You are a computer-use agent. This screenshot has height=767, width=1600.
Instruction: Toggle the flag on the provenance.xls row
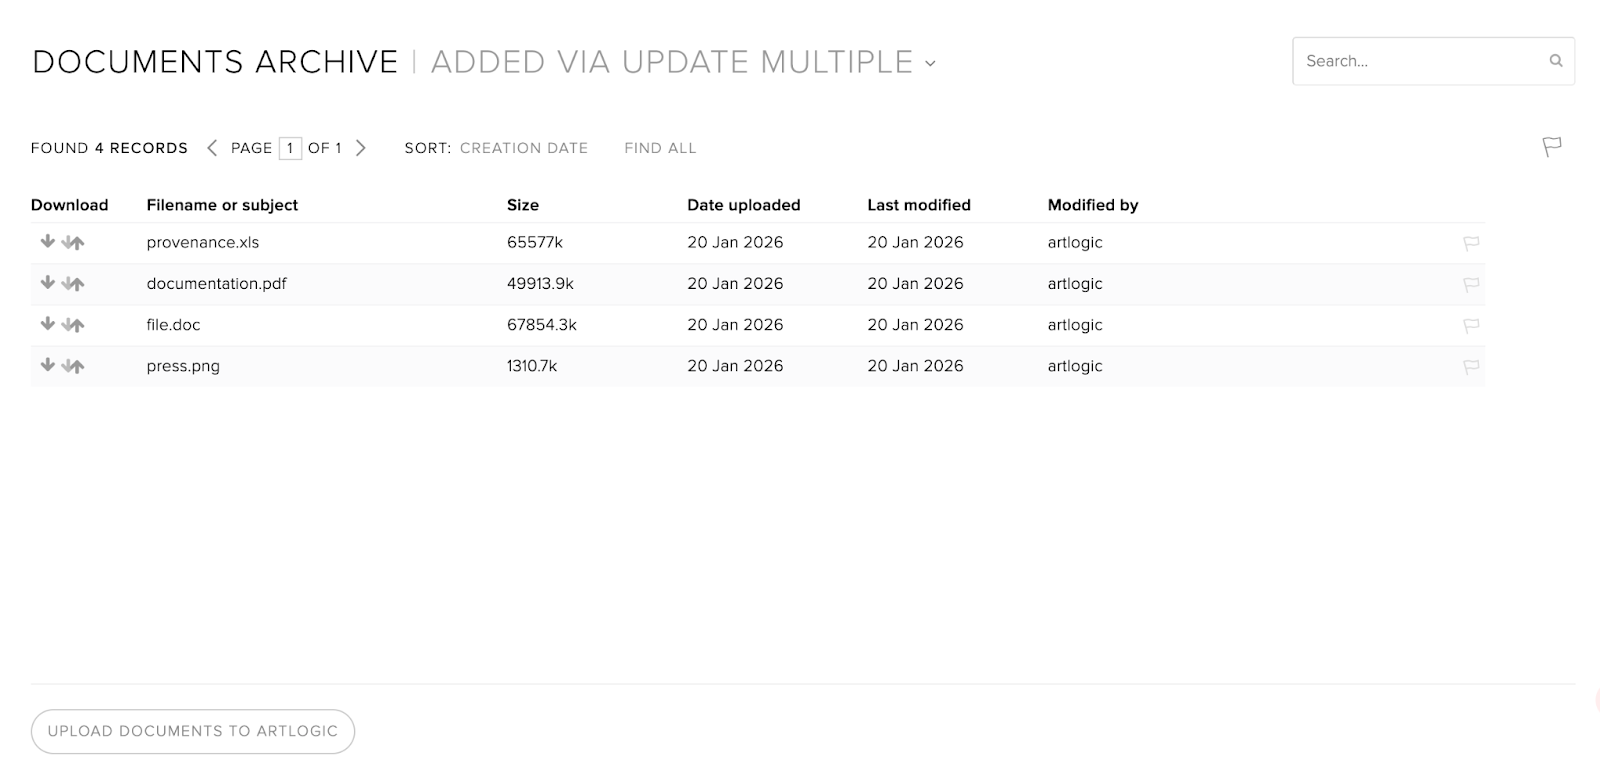(x=1471, y=243)
